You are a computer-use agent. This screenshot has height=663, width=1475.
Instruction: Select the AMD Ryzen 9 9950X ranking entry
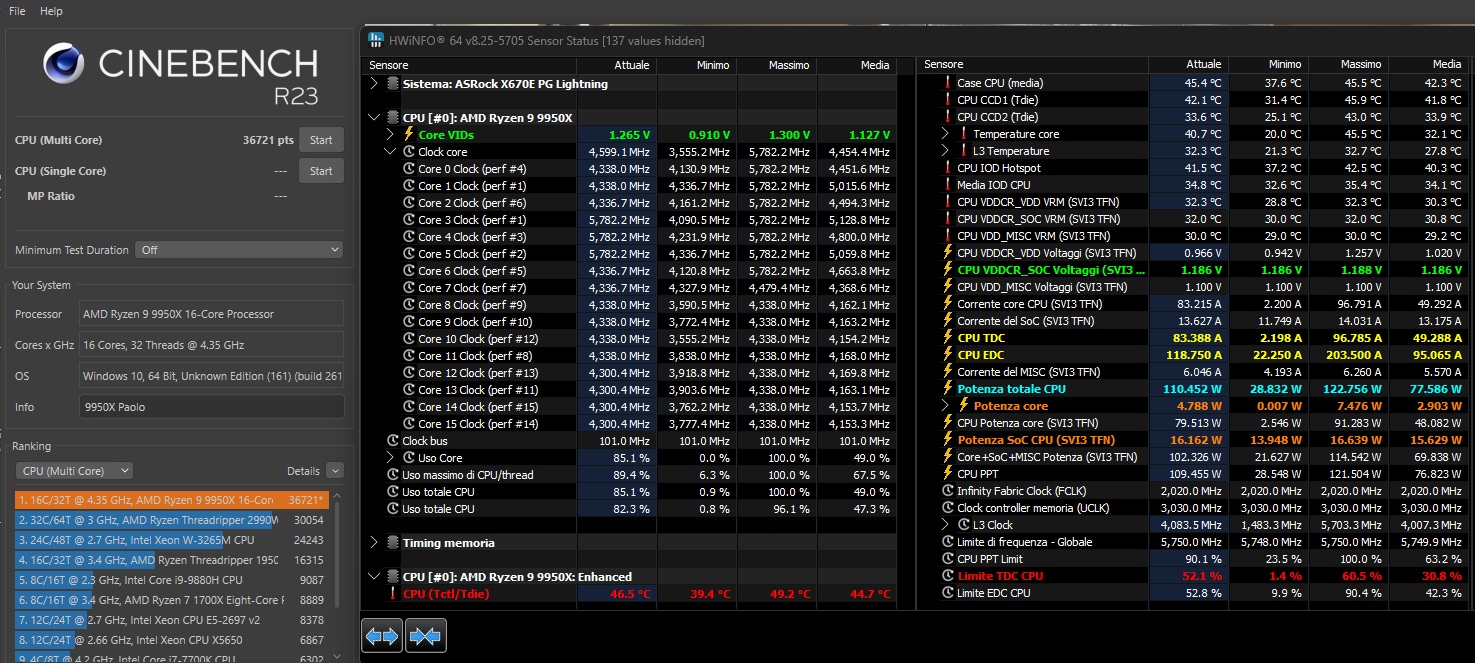click(172, 499)
